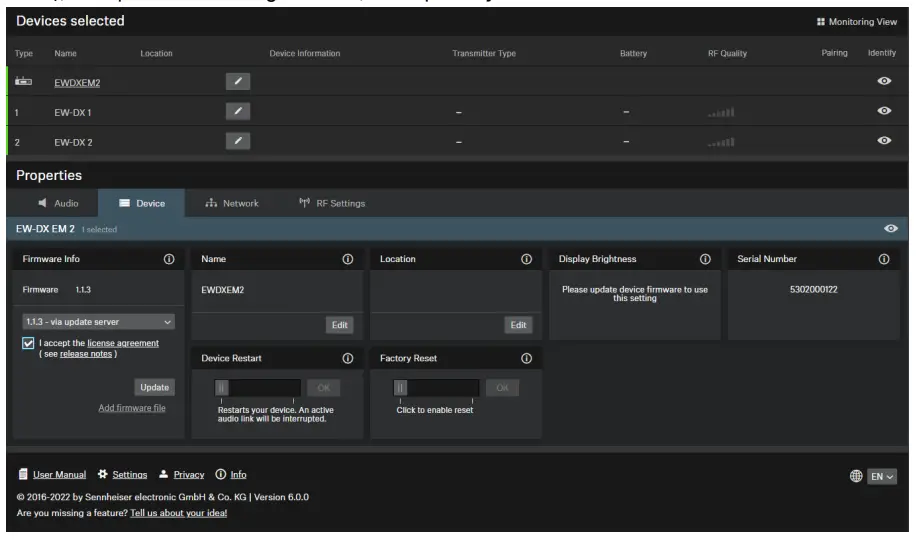
Task: Select the EW-DX 2 channel row name
Action: [74, 143]
